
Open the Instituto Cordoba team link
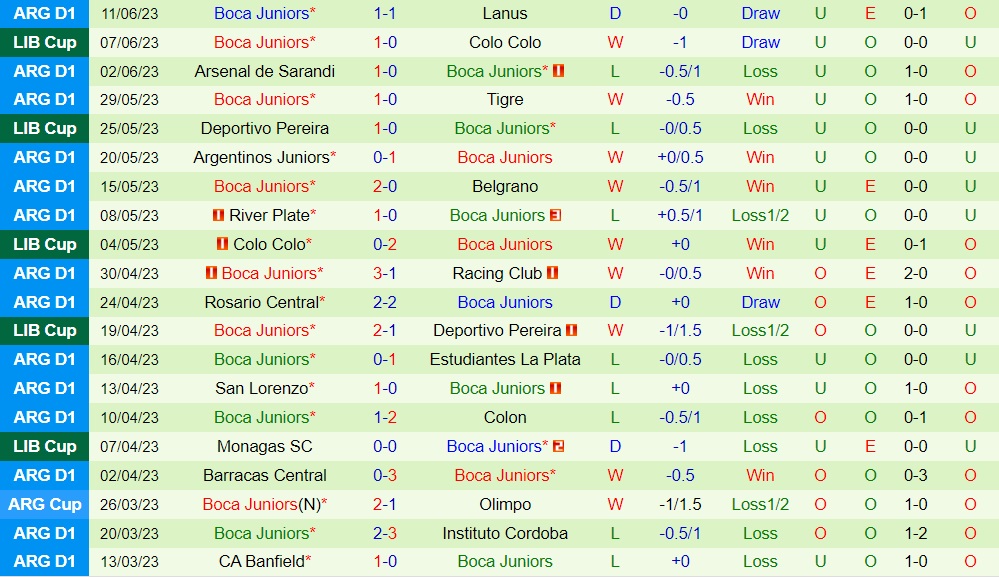click(505, 533)
